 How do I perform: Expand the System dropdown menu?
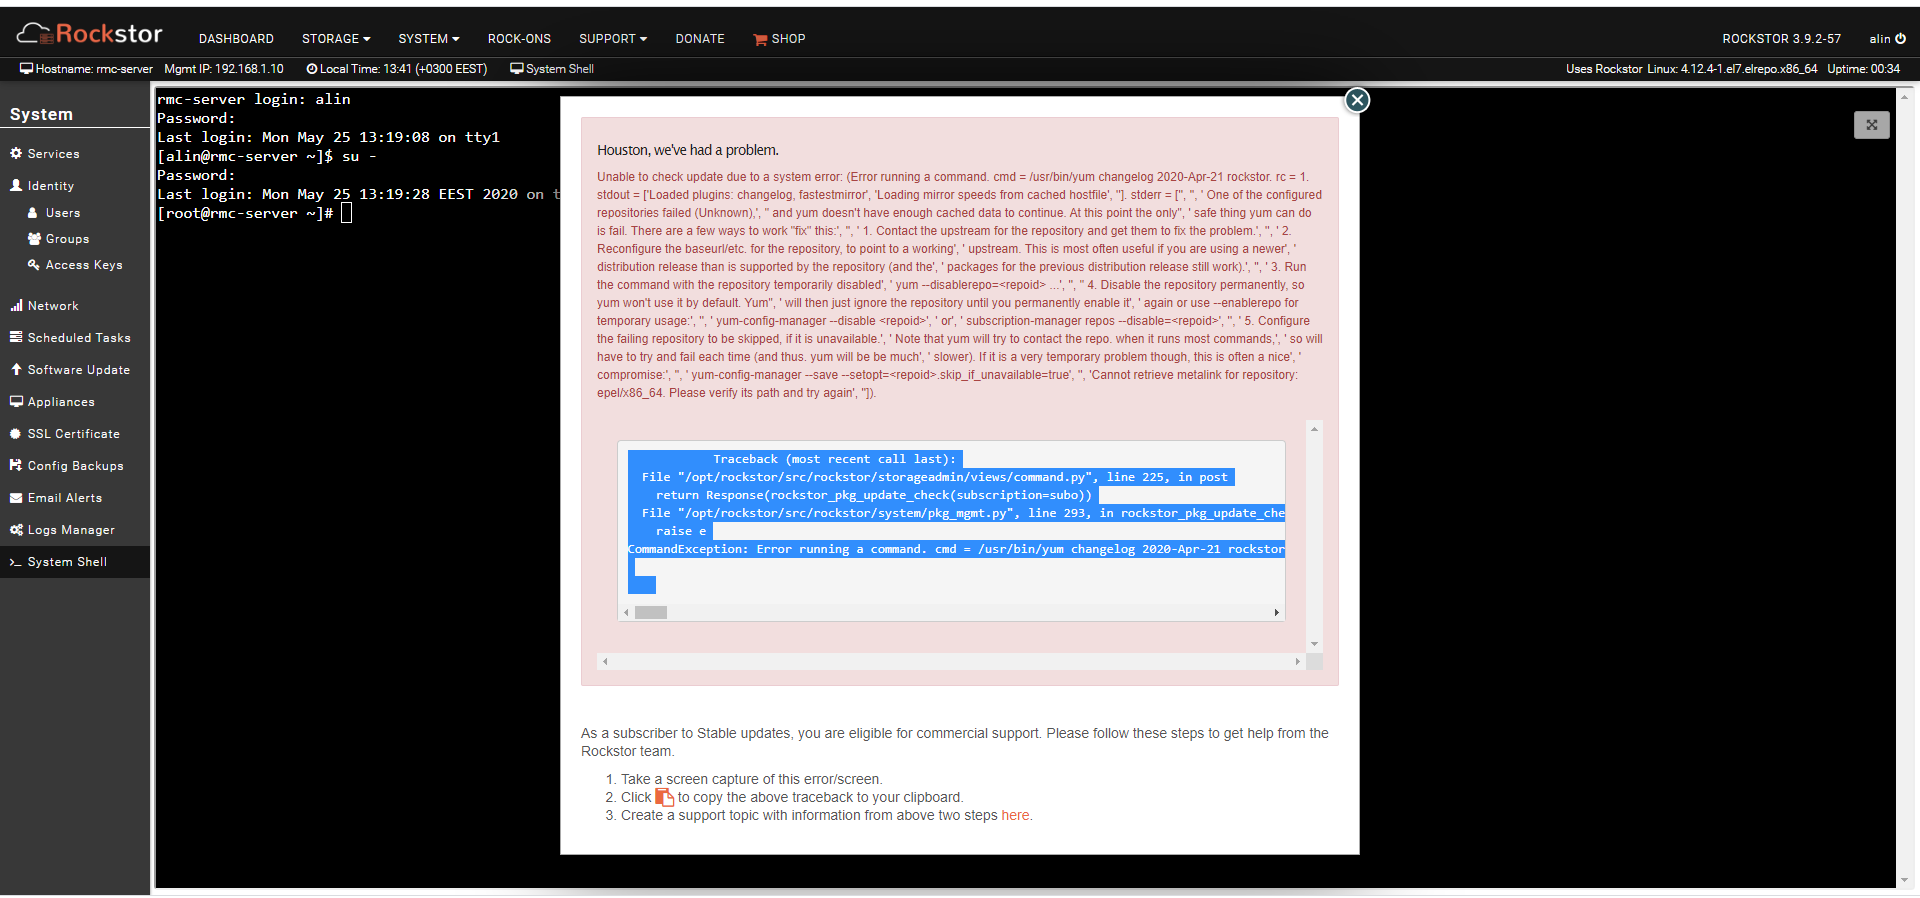click(x=429, y=39)
